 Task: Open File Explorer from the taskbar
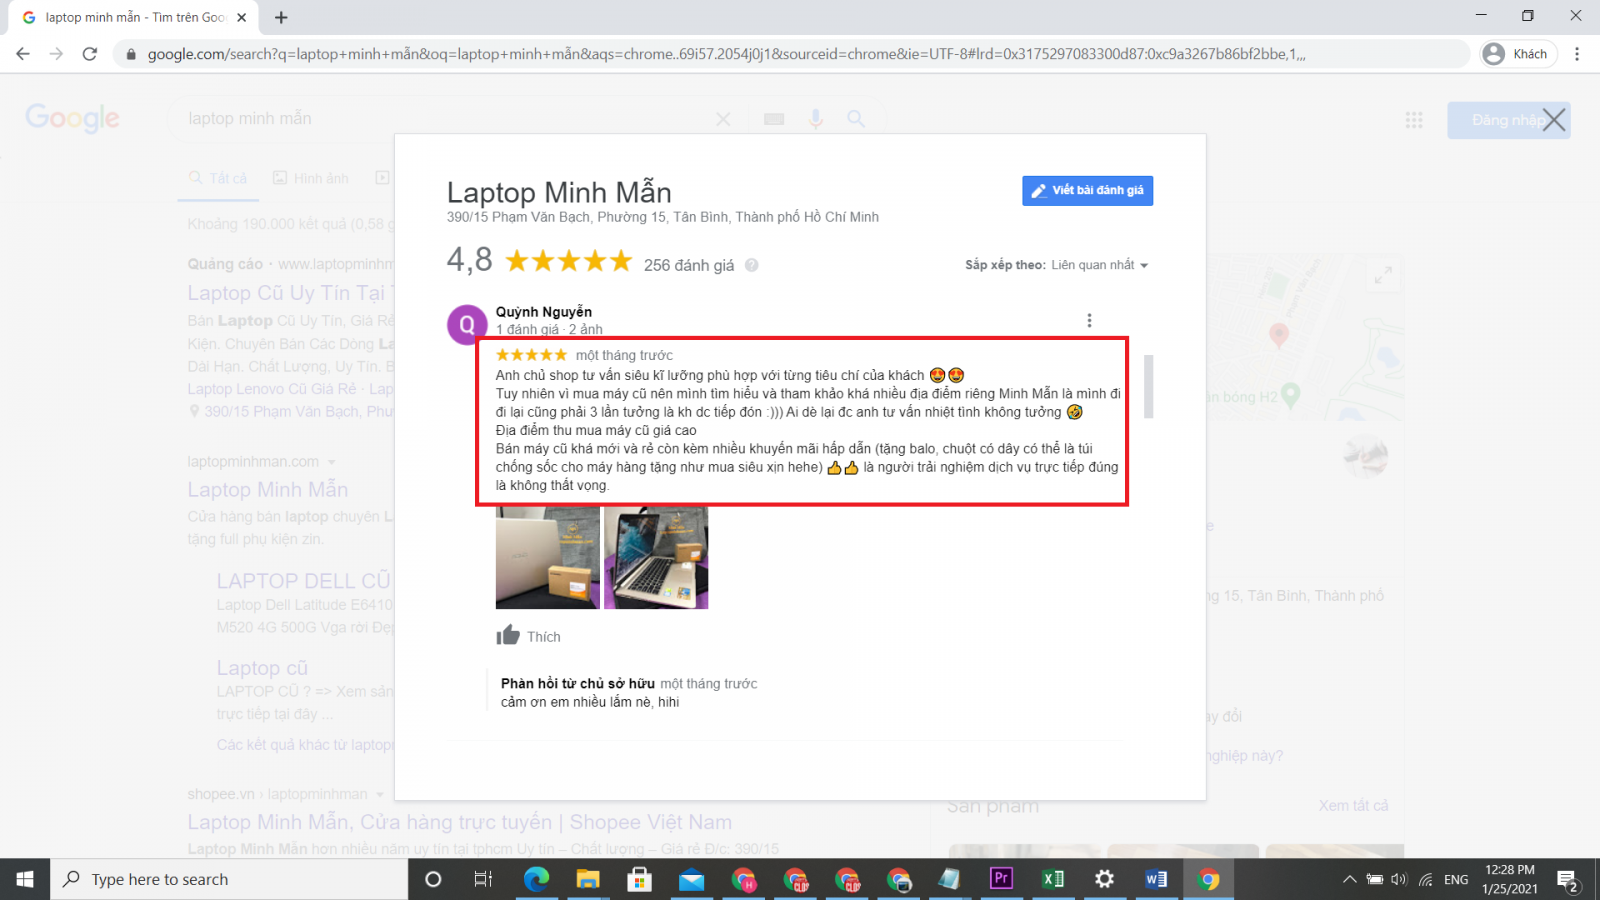[588, 879]
